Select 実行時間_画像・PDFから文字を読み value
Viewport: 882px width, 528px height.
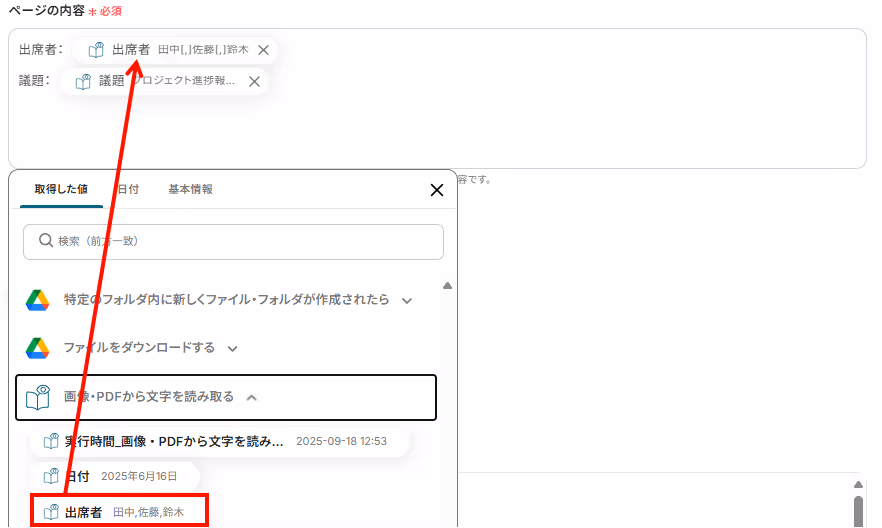(219, 441)
